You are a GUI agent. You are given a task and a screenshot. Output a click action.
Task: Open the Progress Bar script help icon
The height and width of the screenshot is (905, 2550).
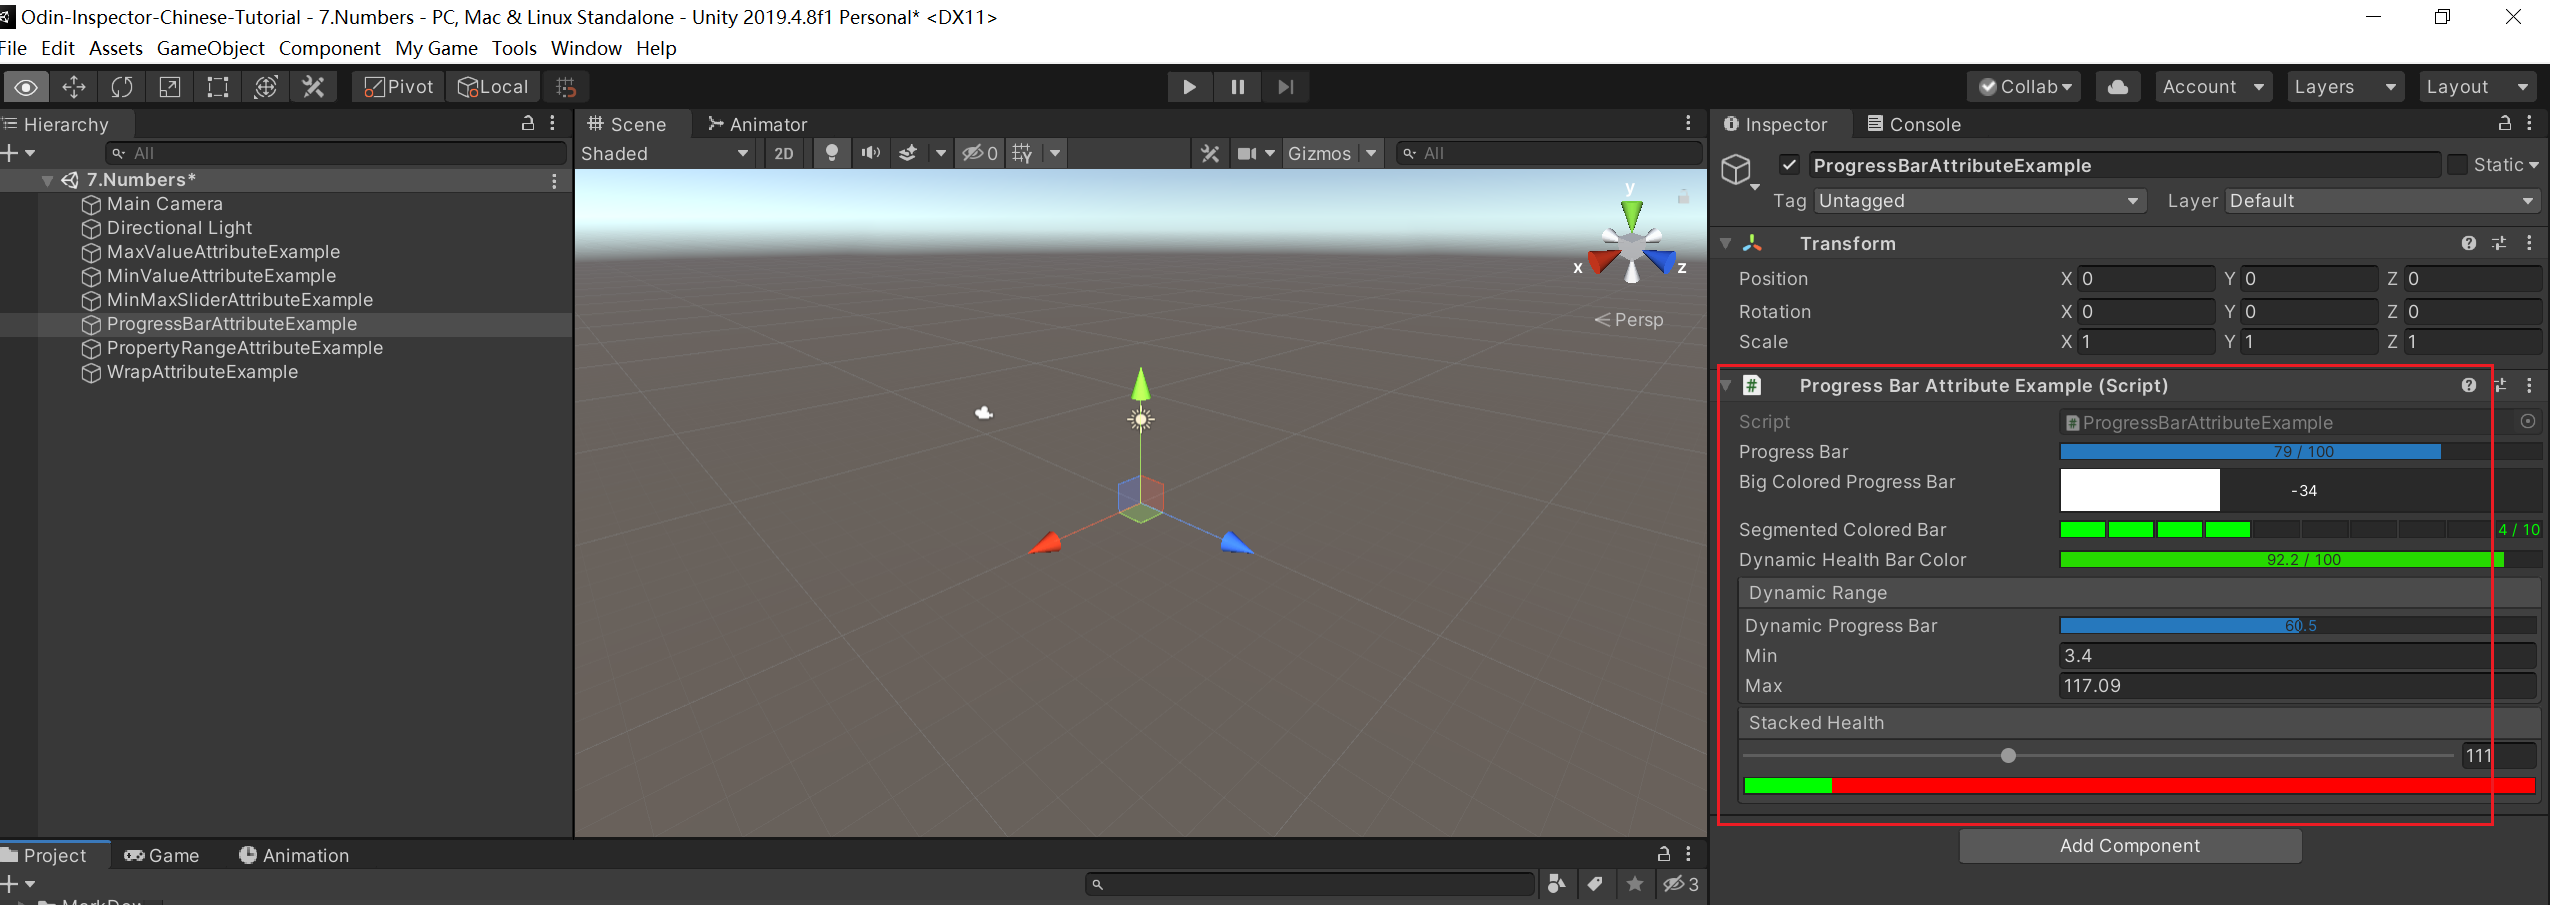(x=2469, y=385)
